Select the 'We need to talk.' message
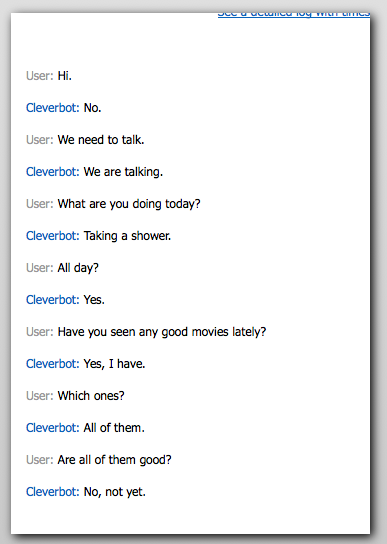The height and width of the screenshot is (544, 387). click(x=101, y=140)
